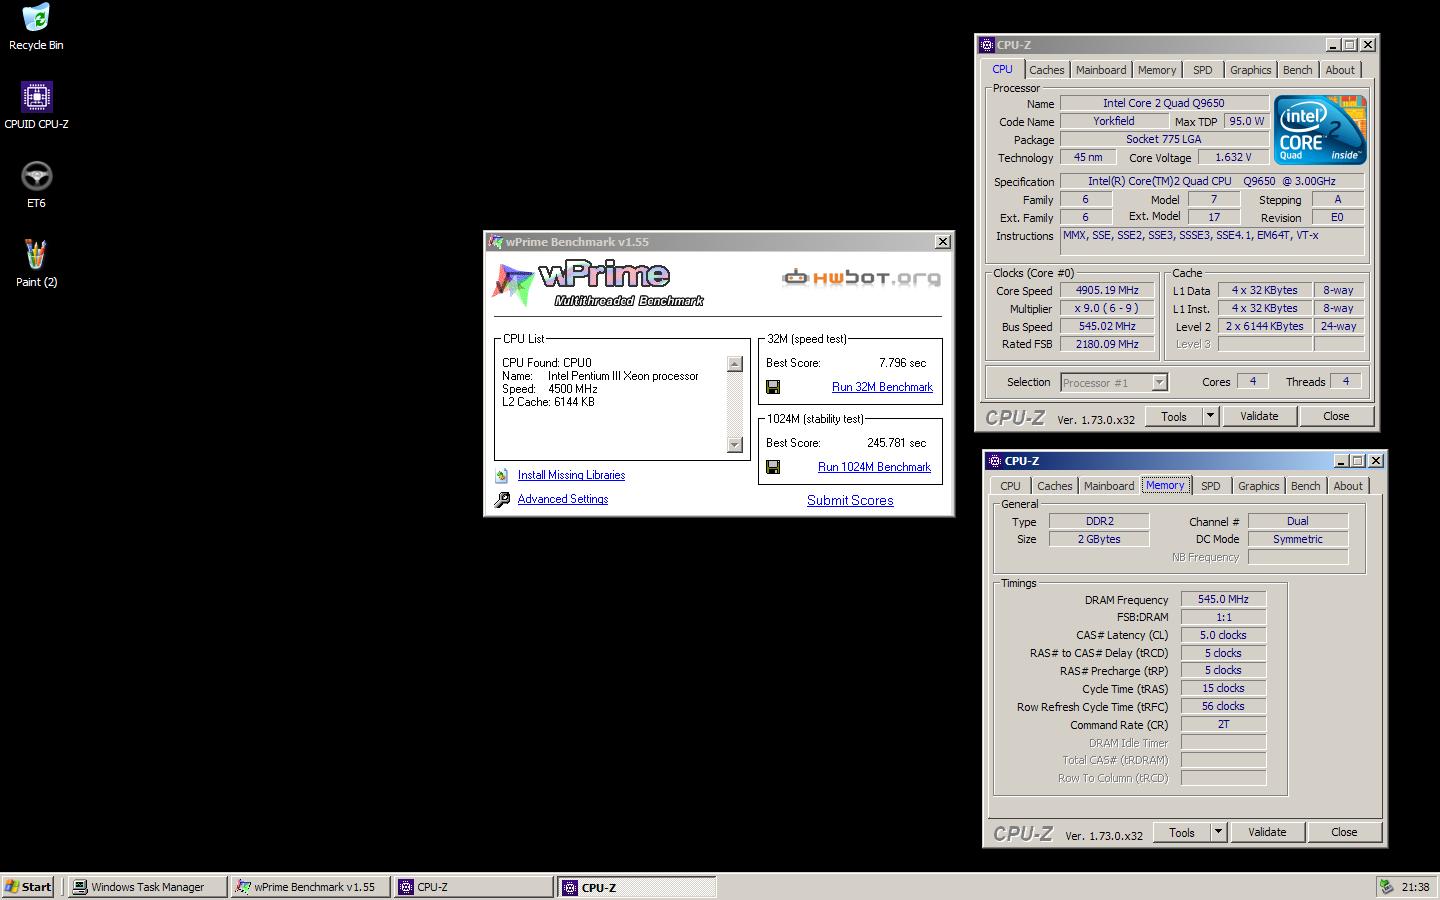
Task: Click the taskbar clock showing 21:38
Action: pos(1415,886)
